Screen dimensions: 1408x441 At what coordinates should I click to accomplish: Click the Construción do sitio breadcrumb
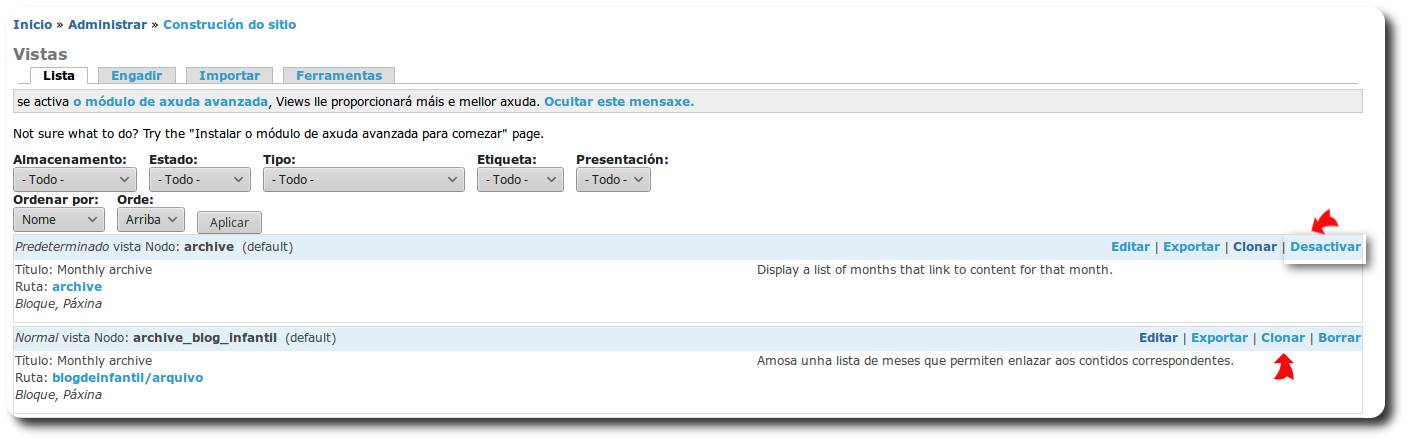pos(229,24)
